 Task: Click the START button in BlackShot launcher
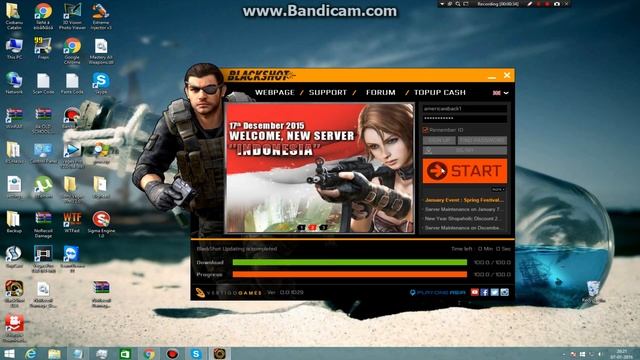[x=465, y=171]
